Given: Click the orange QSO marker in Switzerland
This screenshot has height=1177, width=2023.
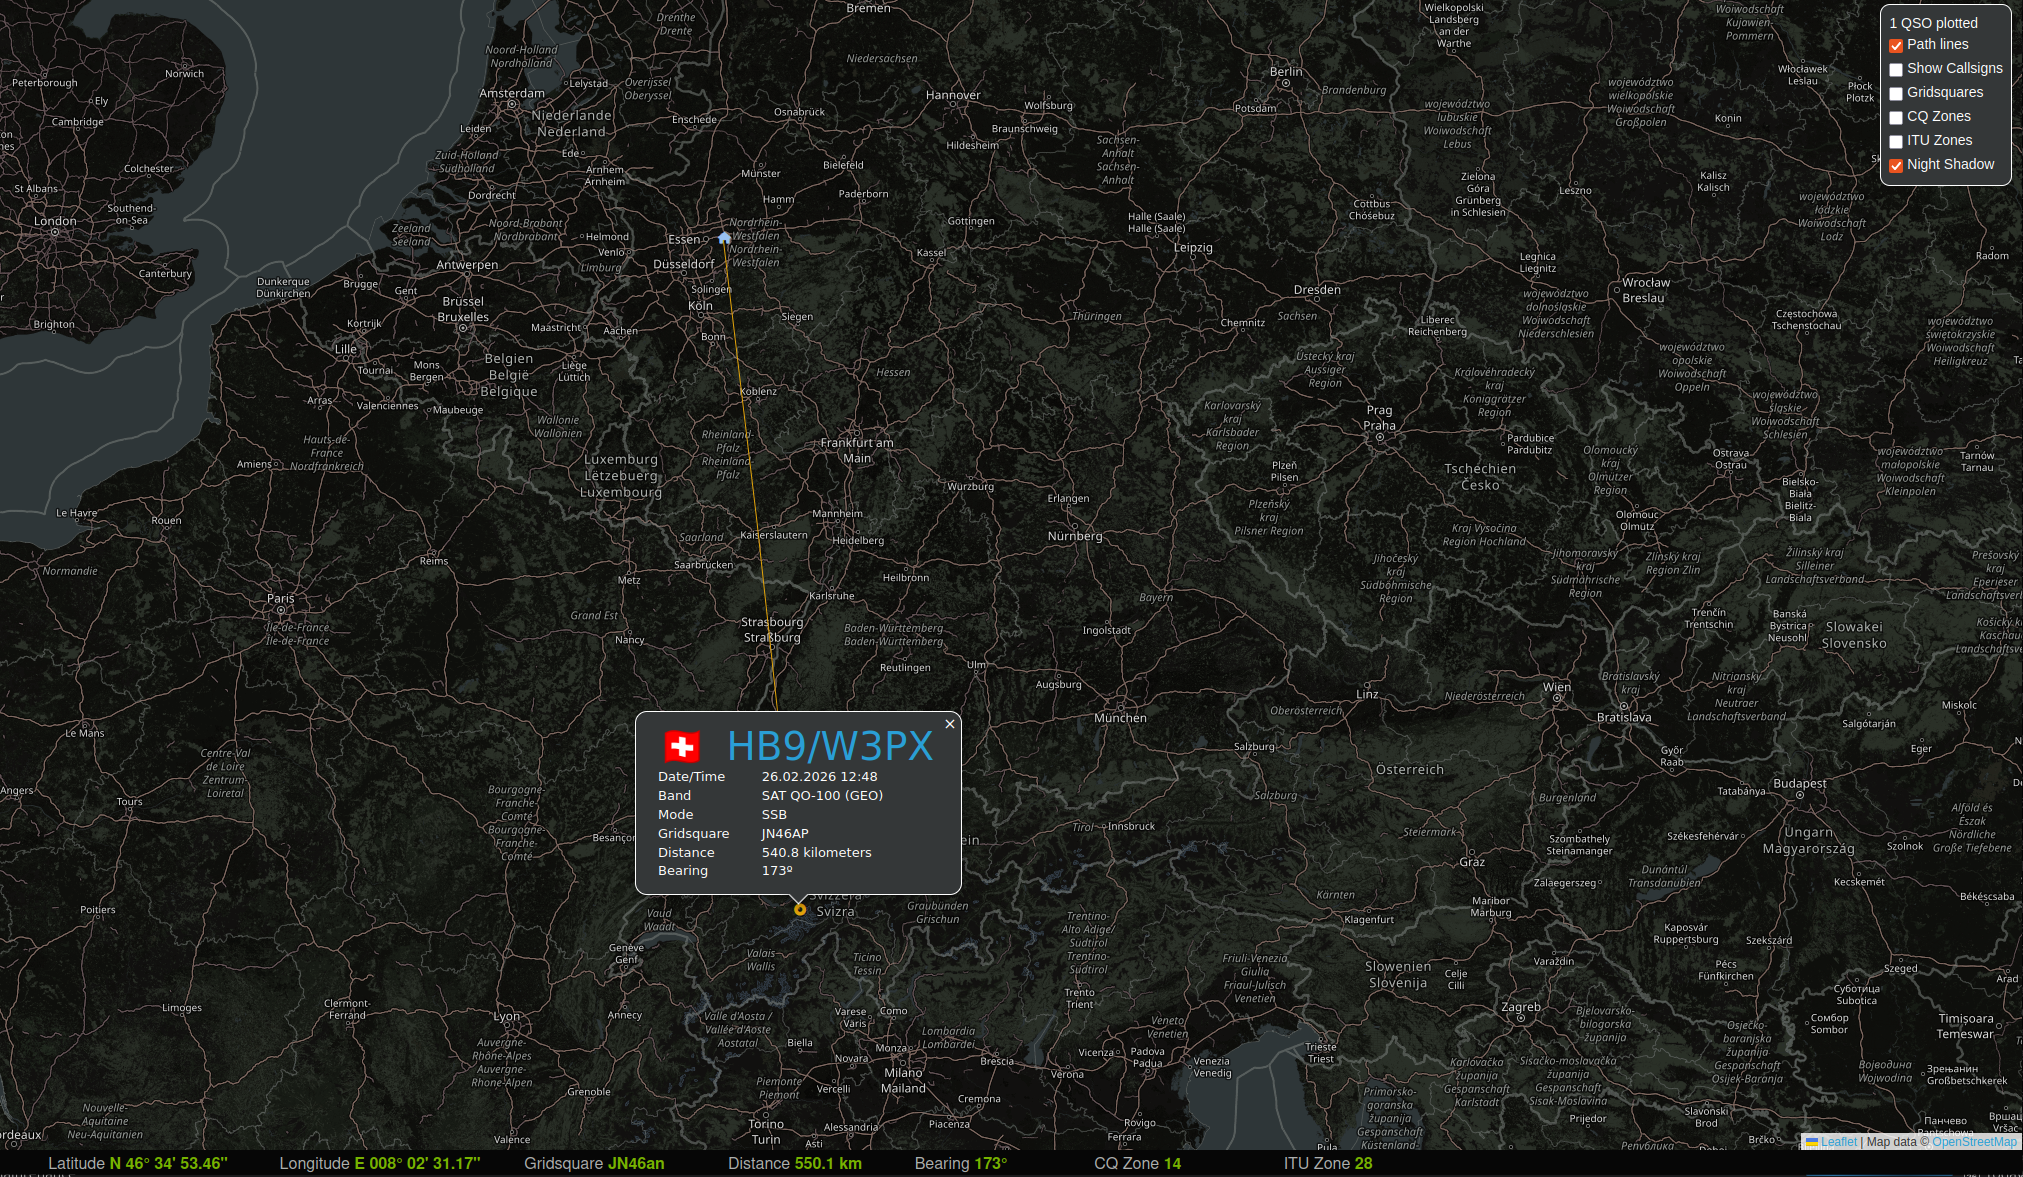Looking at the screenshot, I should click(800, 909).
